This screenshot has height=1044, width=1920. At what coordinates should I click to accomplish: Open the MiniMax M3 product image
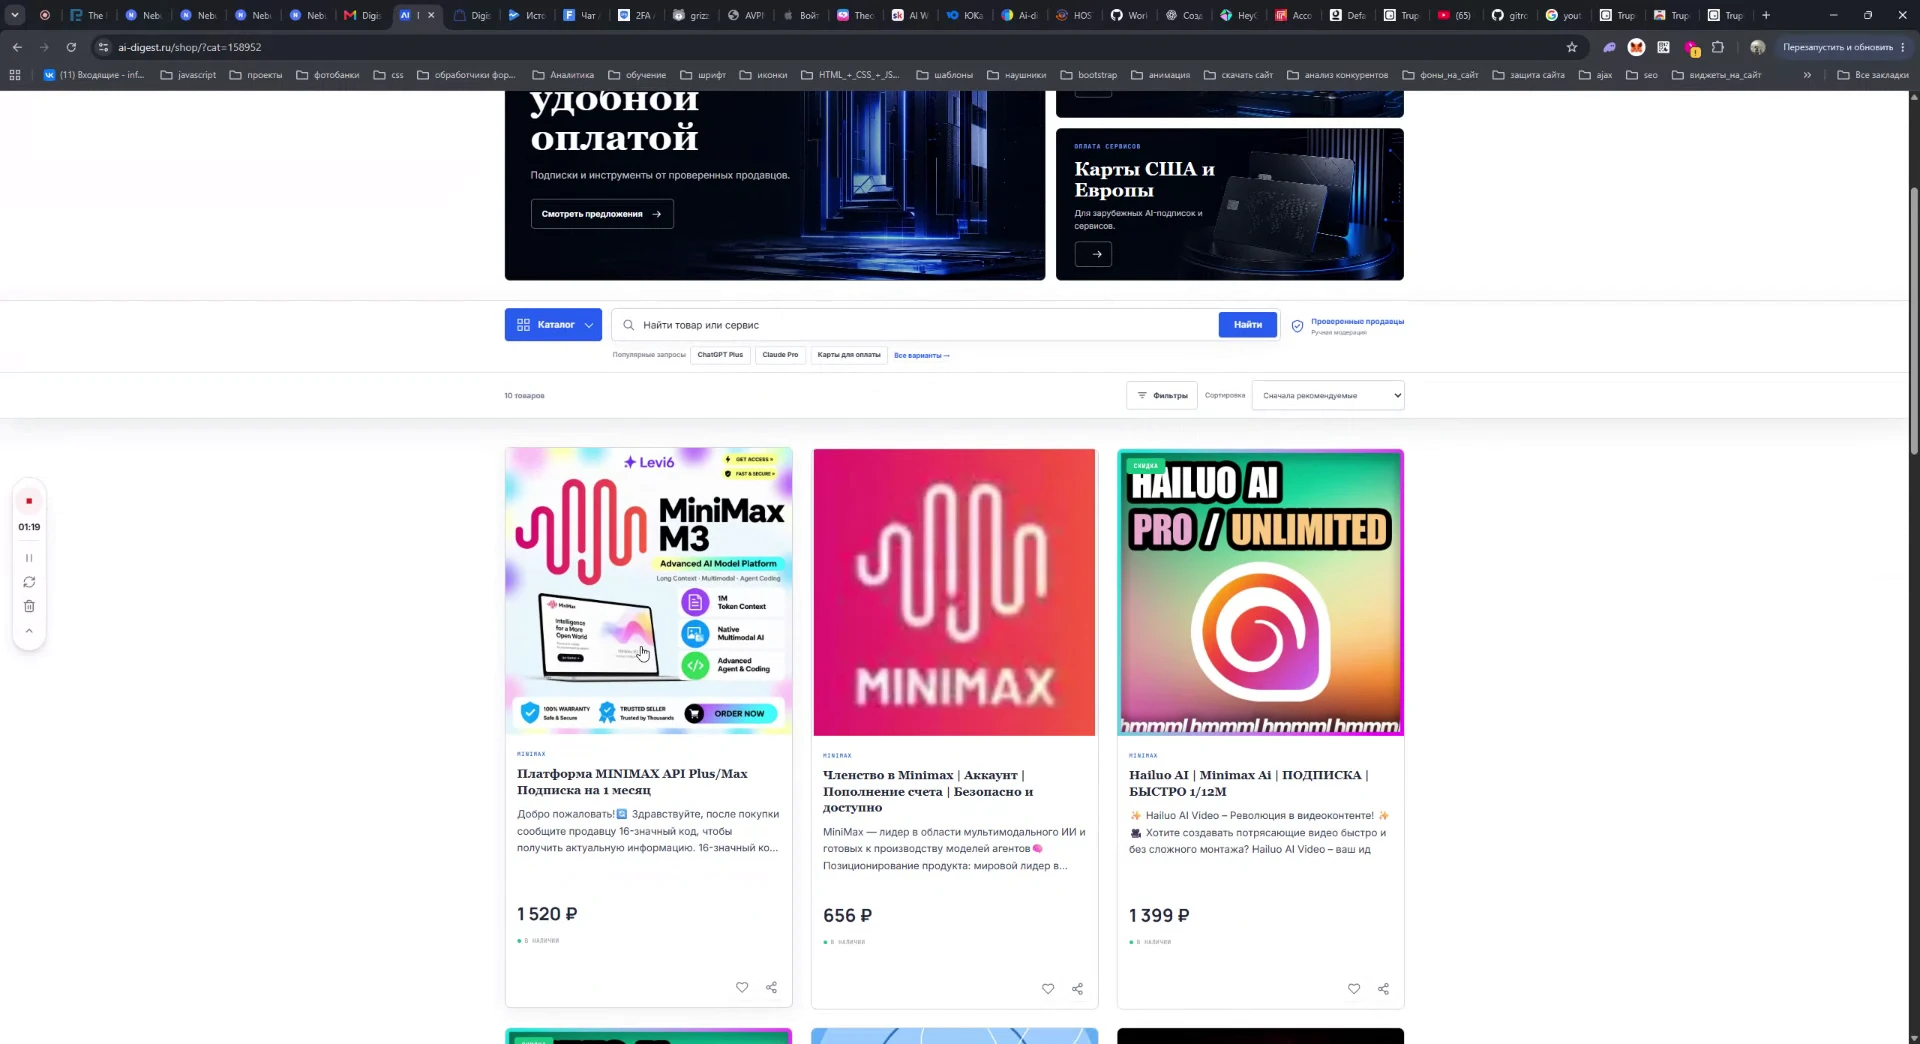[649, 591]
